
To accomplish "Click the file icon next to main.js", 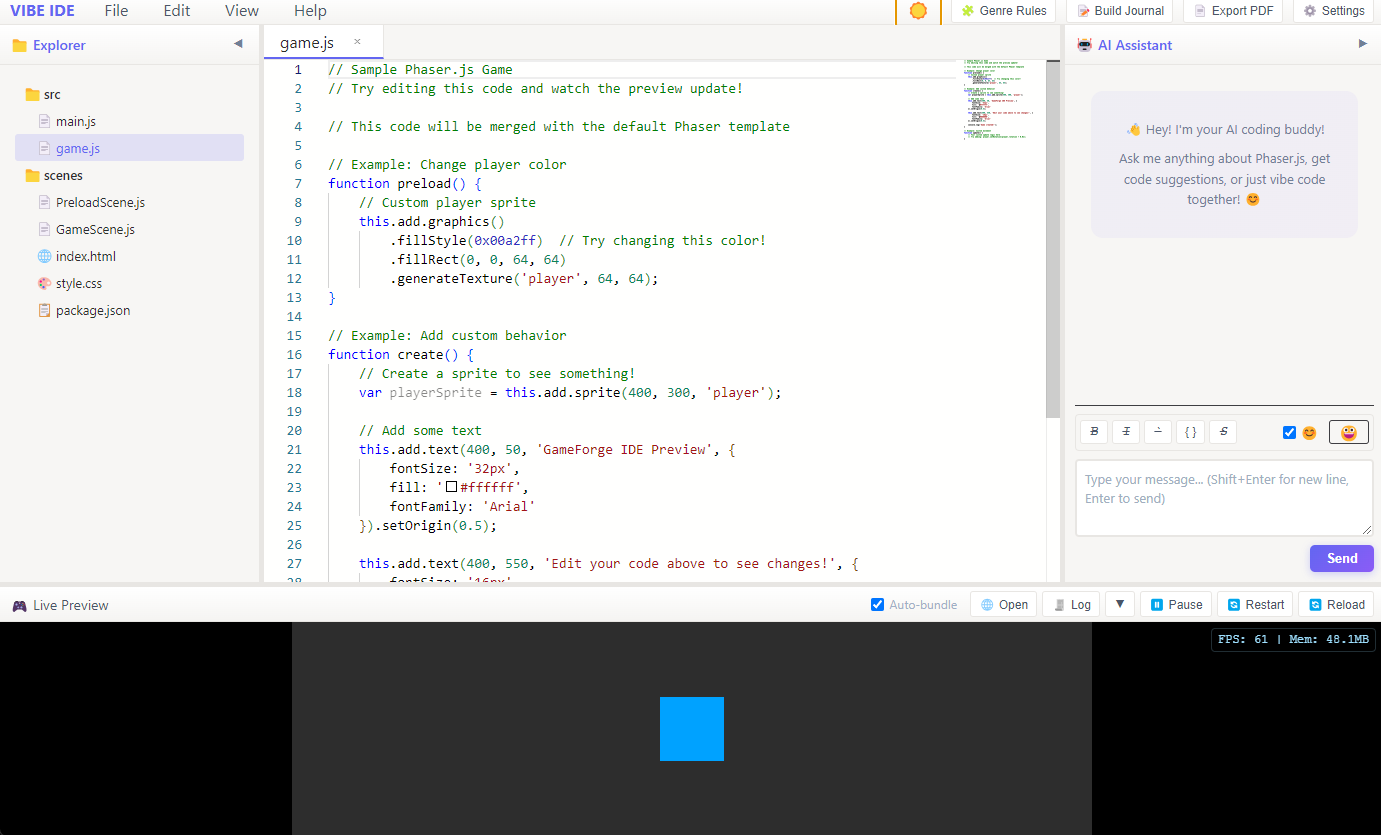I will point(44,121).
